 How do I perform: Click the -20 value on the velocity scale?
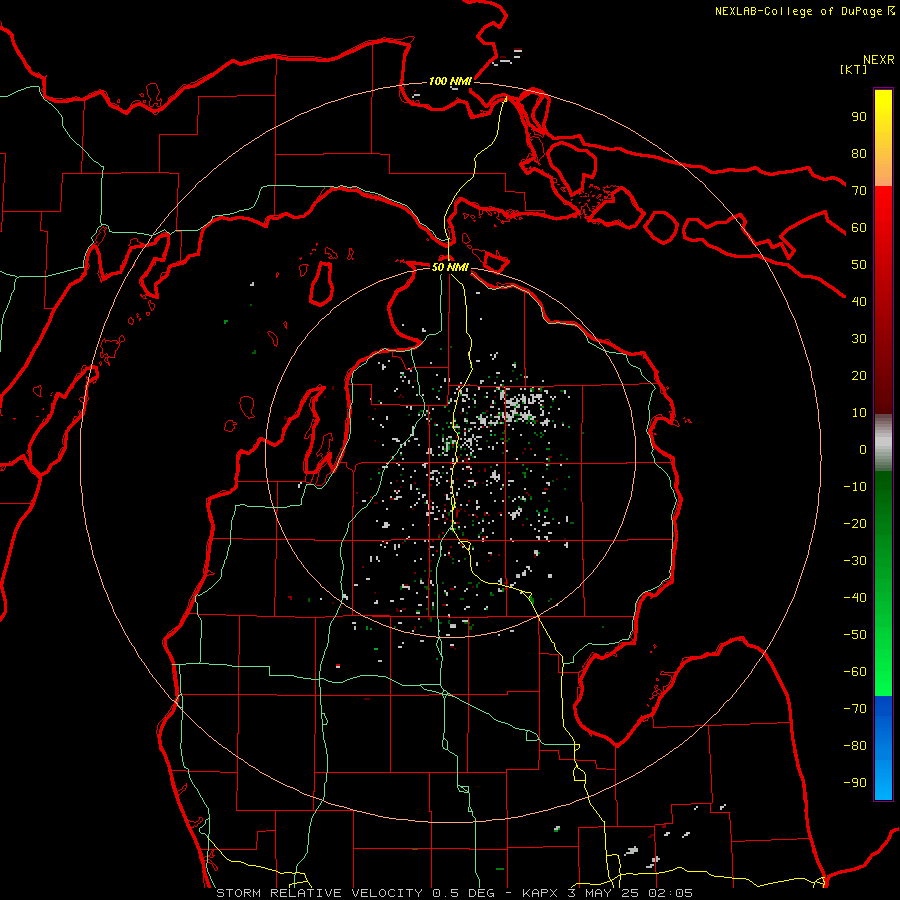855,523
